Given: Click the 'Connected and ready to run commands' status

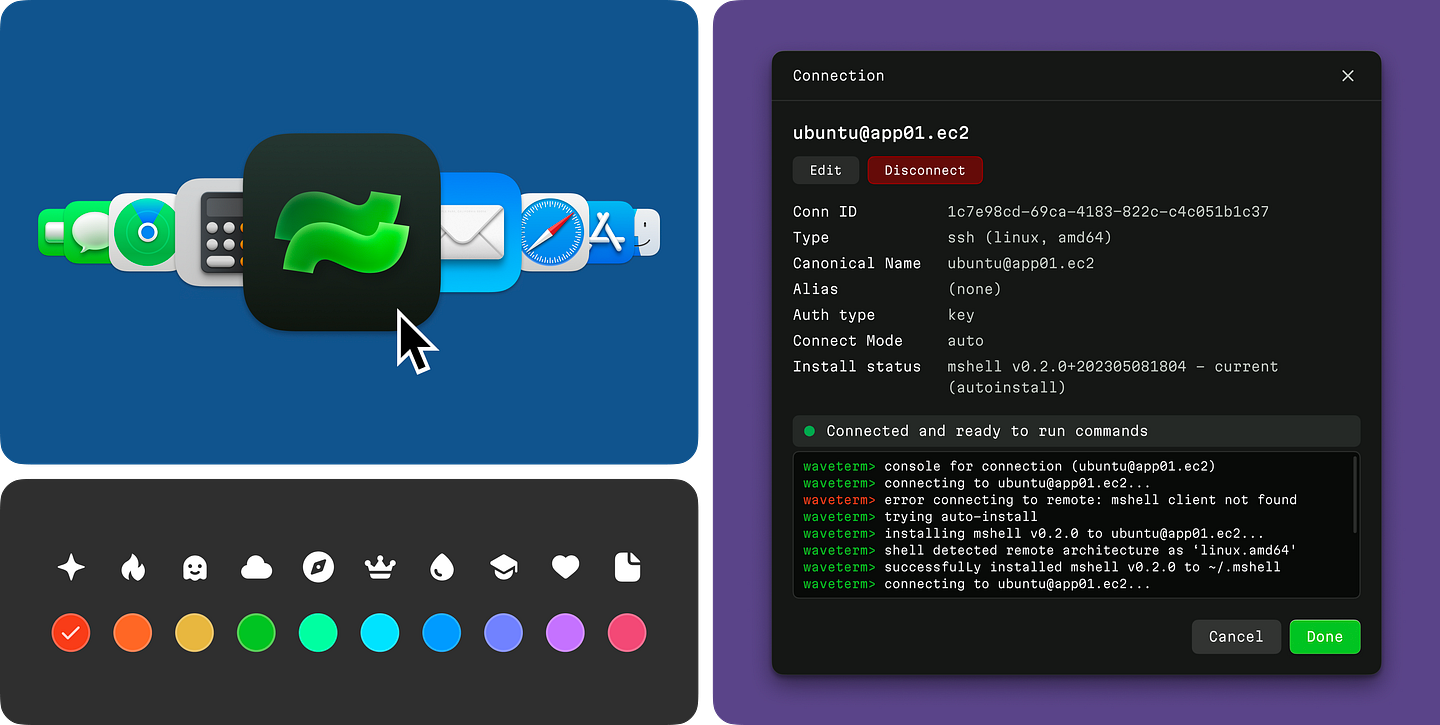Looking at the screenshot, I should click(1076, 431).
